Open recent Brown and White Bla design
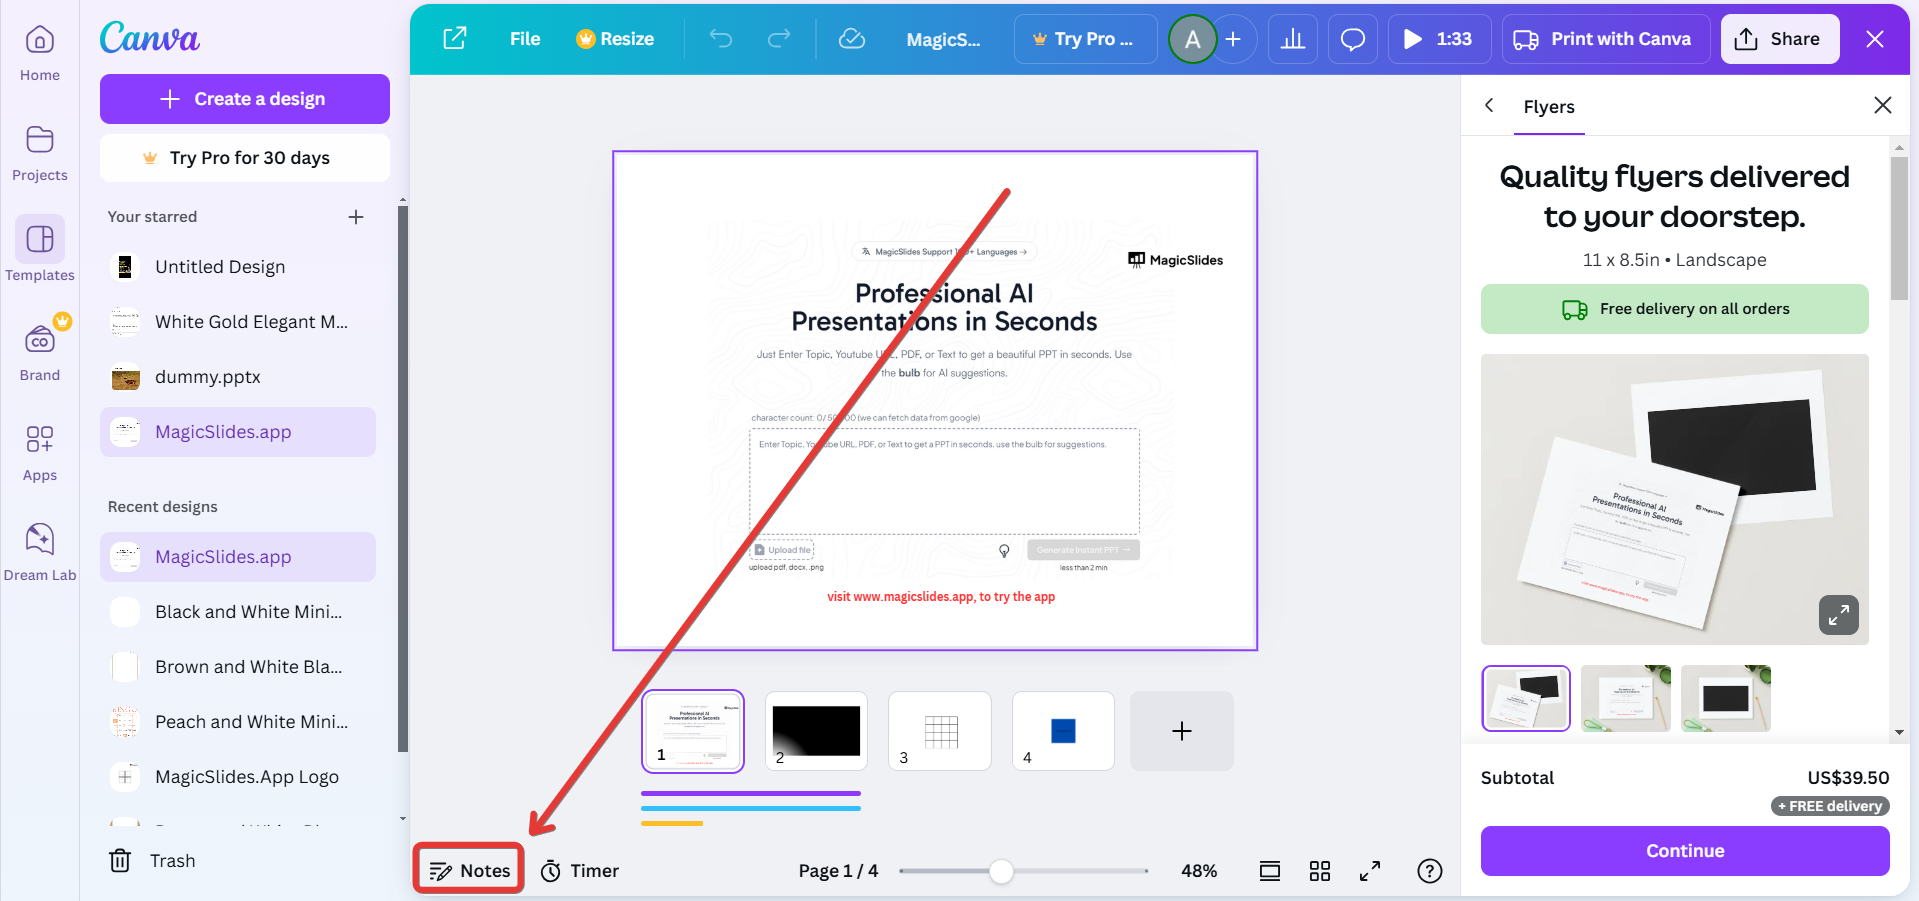This screenshot has height=901, width=1919. coord(238,667)
